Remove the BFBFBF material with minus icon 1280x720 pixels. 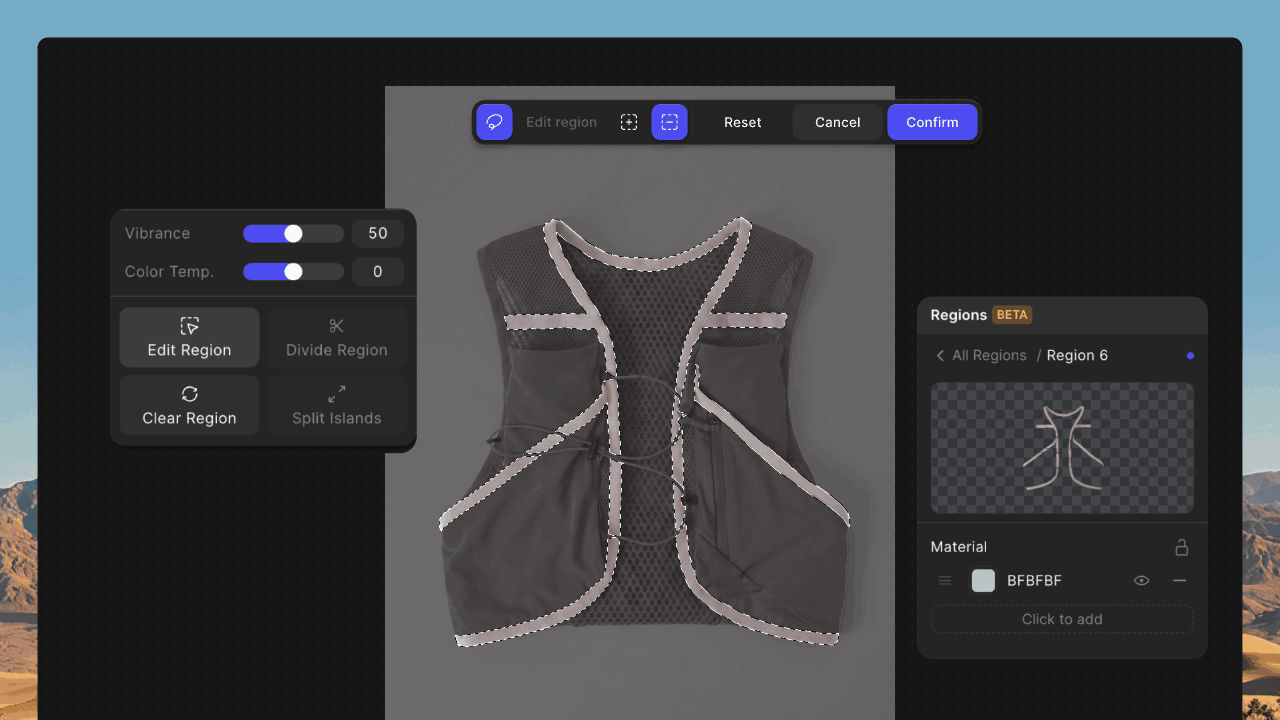pyautogui.click(x=1180, y=581)
